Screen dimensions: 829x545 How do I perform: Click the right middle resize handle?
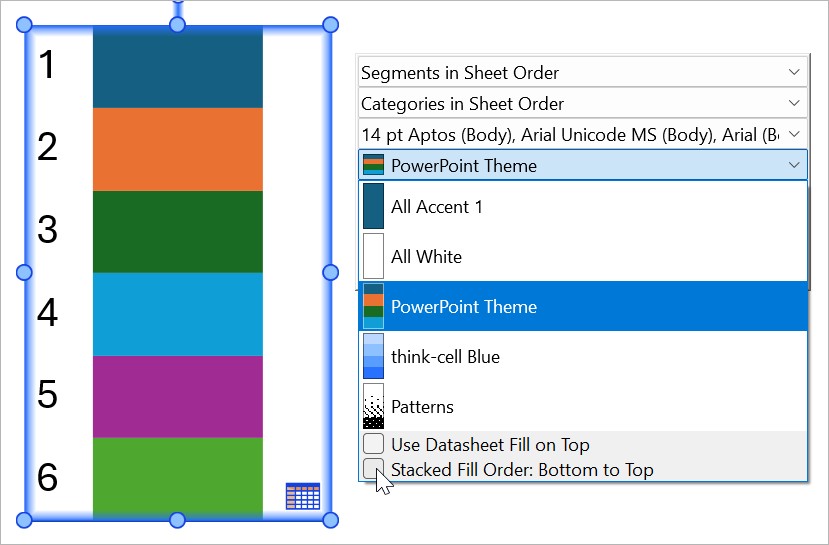331,272
